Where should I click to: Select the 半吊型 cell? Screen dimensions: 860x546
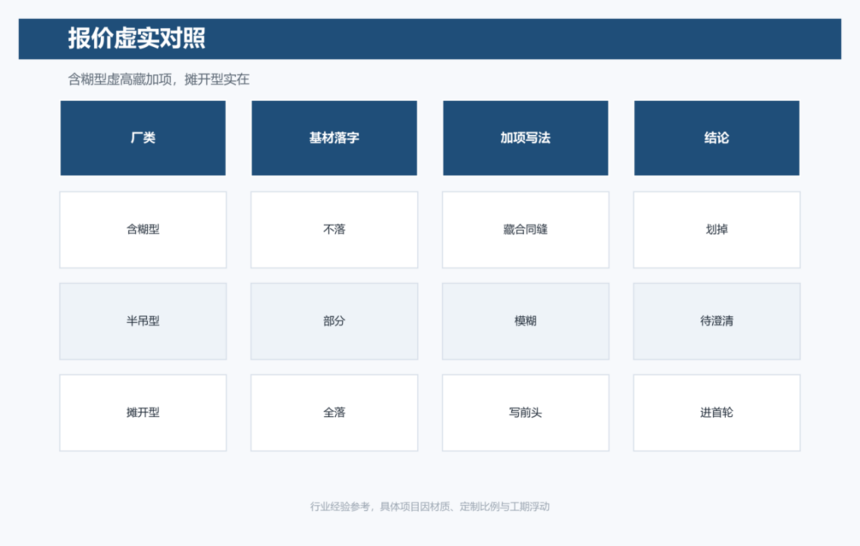click(x=143, y=321)
